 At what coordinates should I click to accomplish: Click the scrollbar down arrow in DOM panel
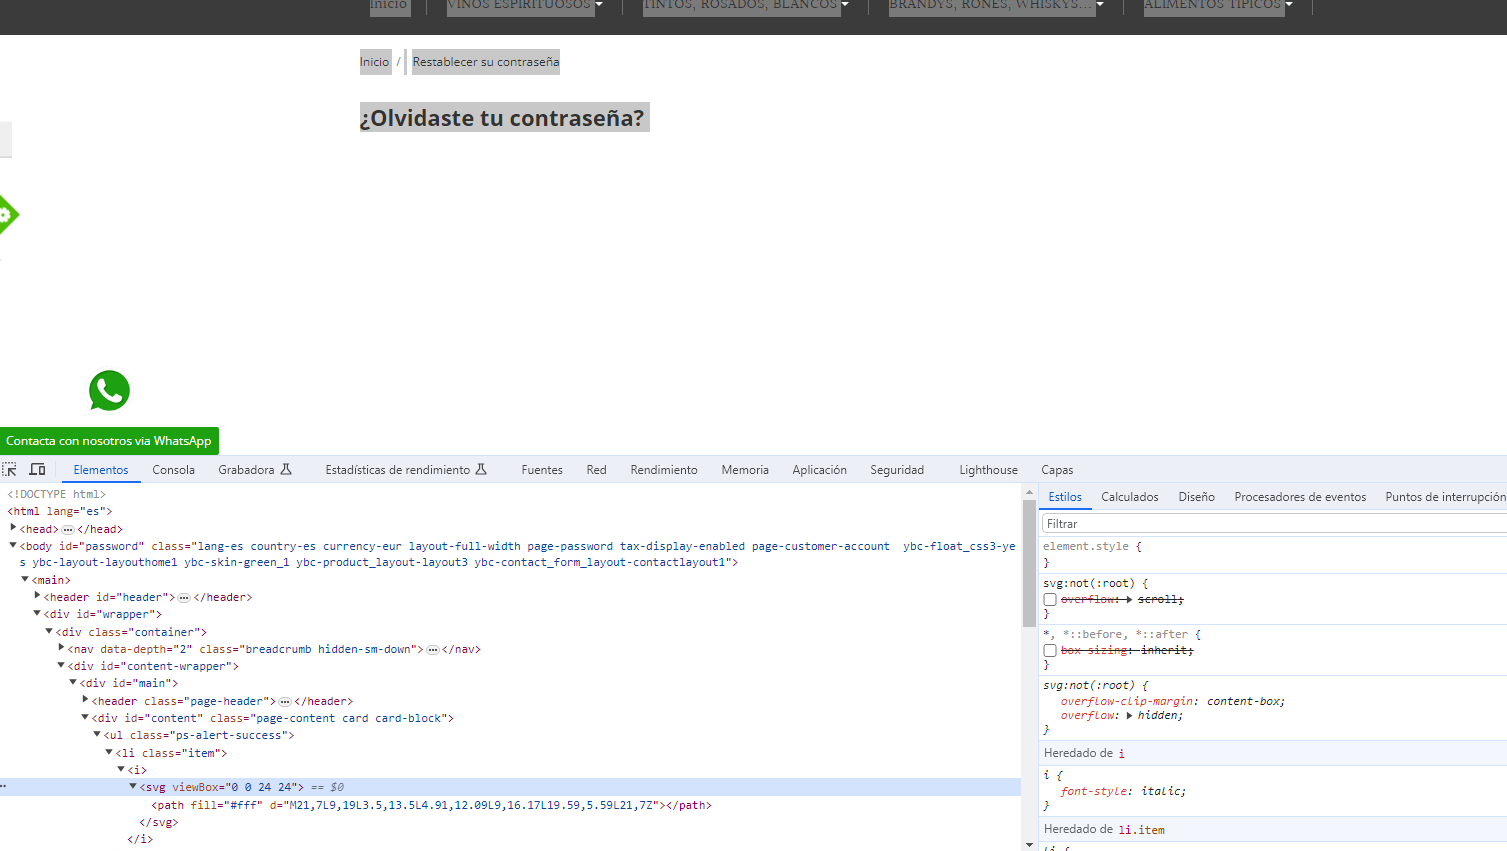point(1029,844)
